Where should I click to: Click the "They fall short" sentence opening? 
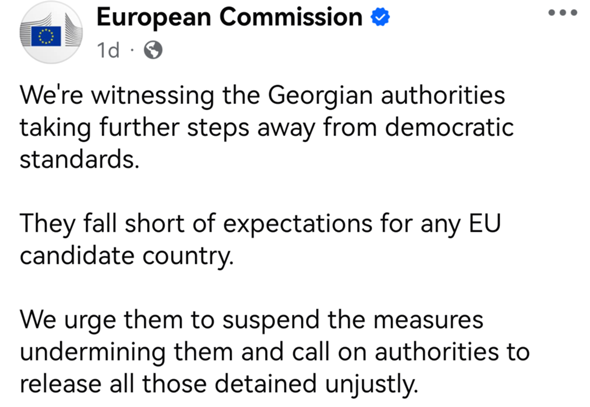(x=102, y=224)
